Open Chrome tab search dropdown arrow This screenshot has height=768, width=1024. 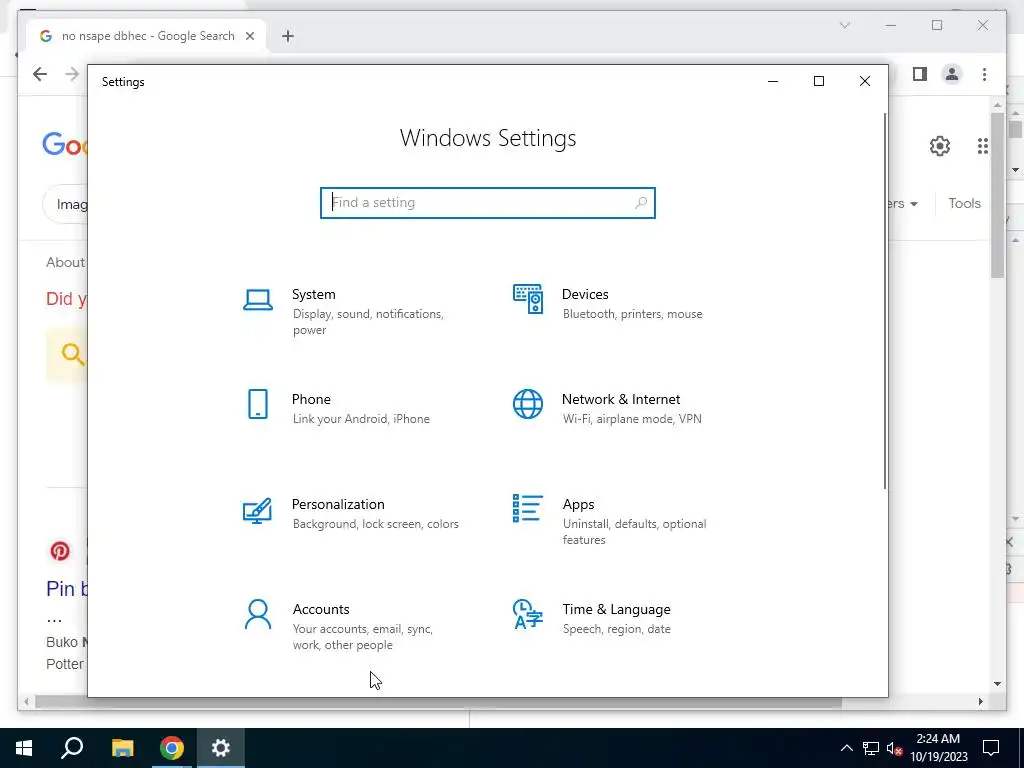point(844,25)
